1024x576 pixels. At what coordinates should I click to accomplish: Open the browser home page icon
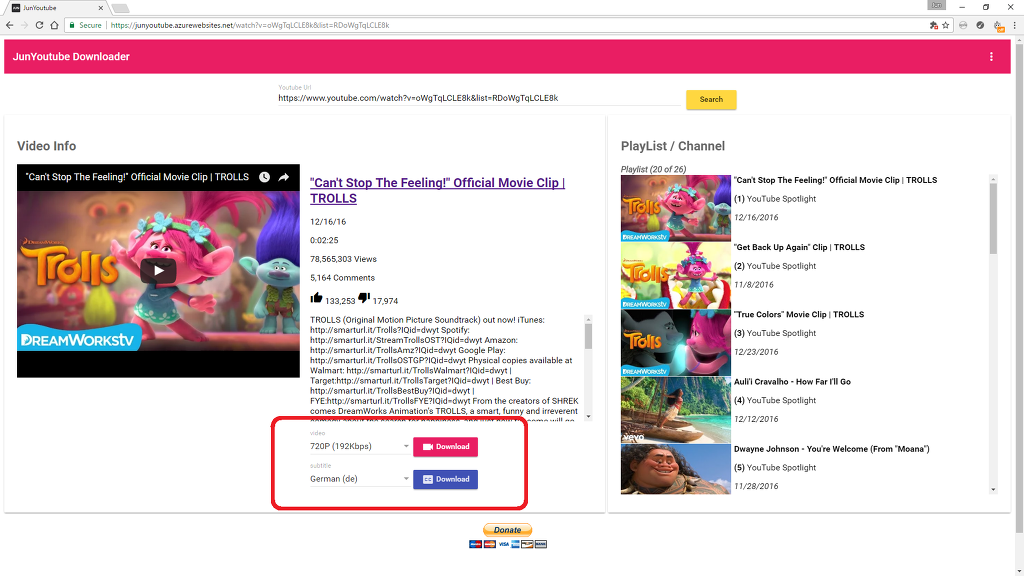(54, 25)
